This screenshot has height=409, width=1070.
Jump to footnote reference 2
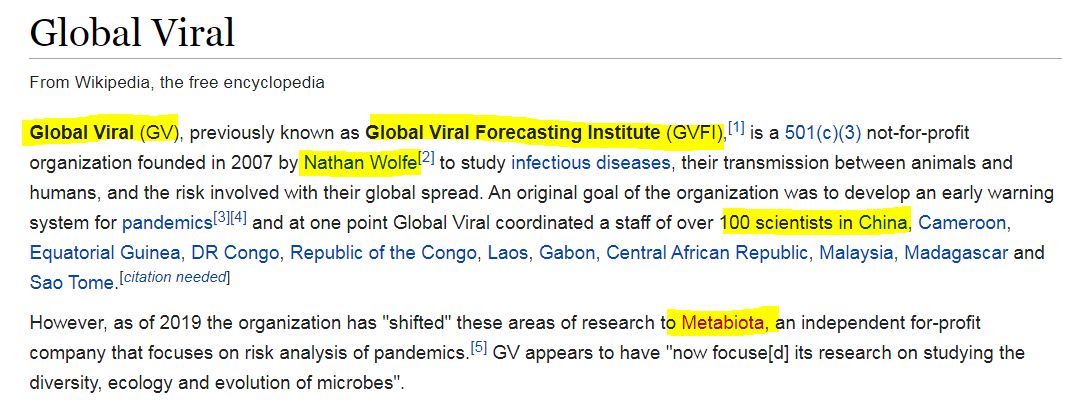pyautogui.click(x=426, y=157)
